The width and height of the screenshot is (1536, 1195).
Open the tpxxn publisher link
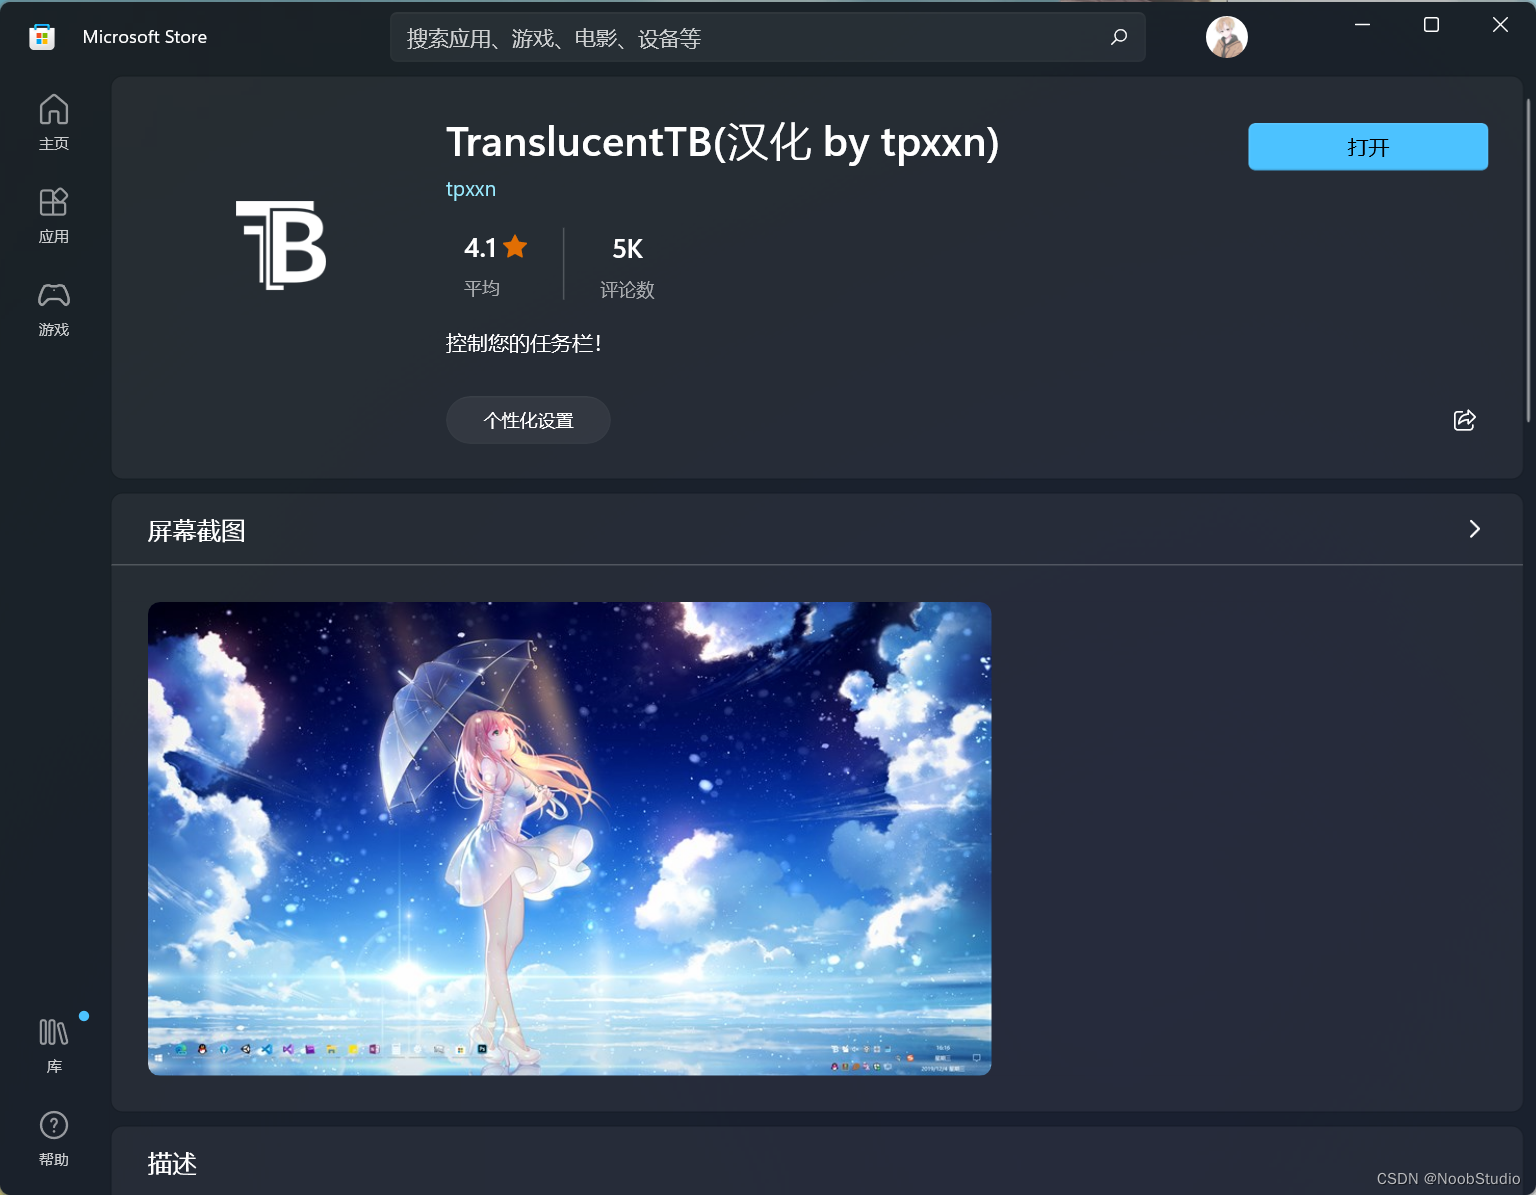pyautogui.click(x=471, y=189)
